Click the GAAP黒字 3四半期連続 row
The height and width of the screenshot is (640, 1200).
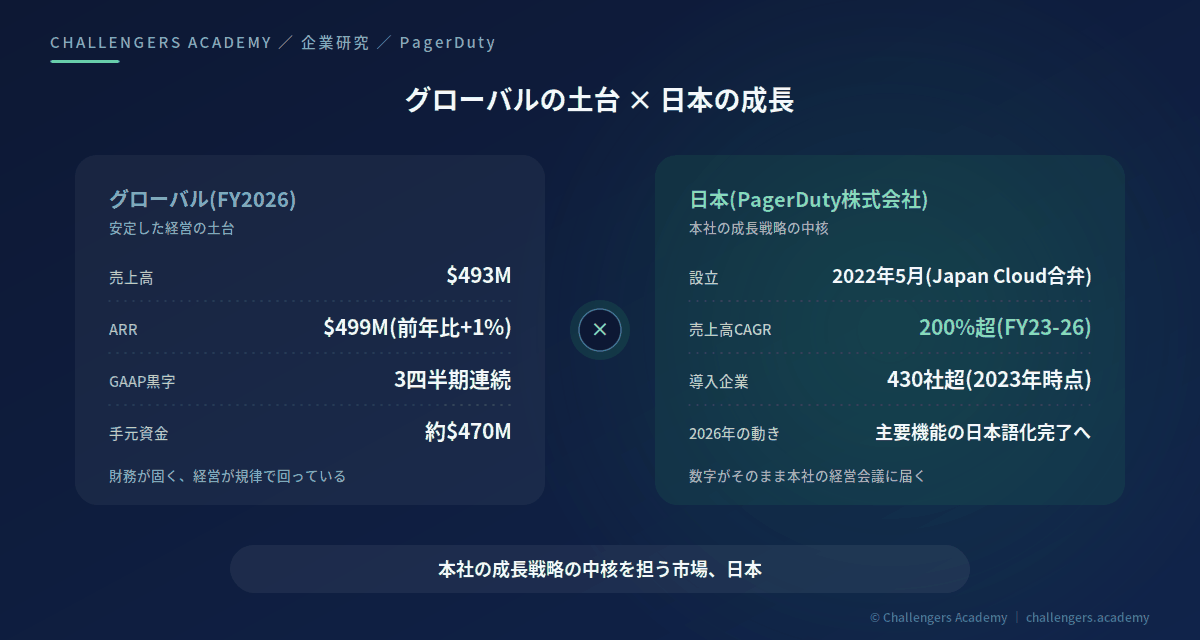click(x=310, y=380)
